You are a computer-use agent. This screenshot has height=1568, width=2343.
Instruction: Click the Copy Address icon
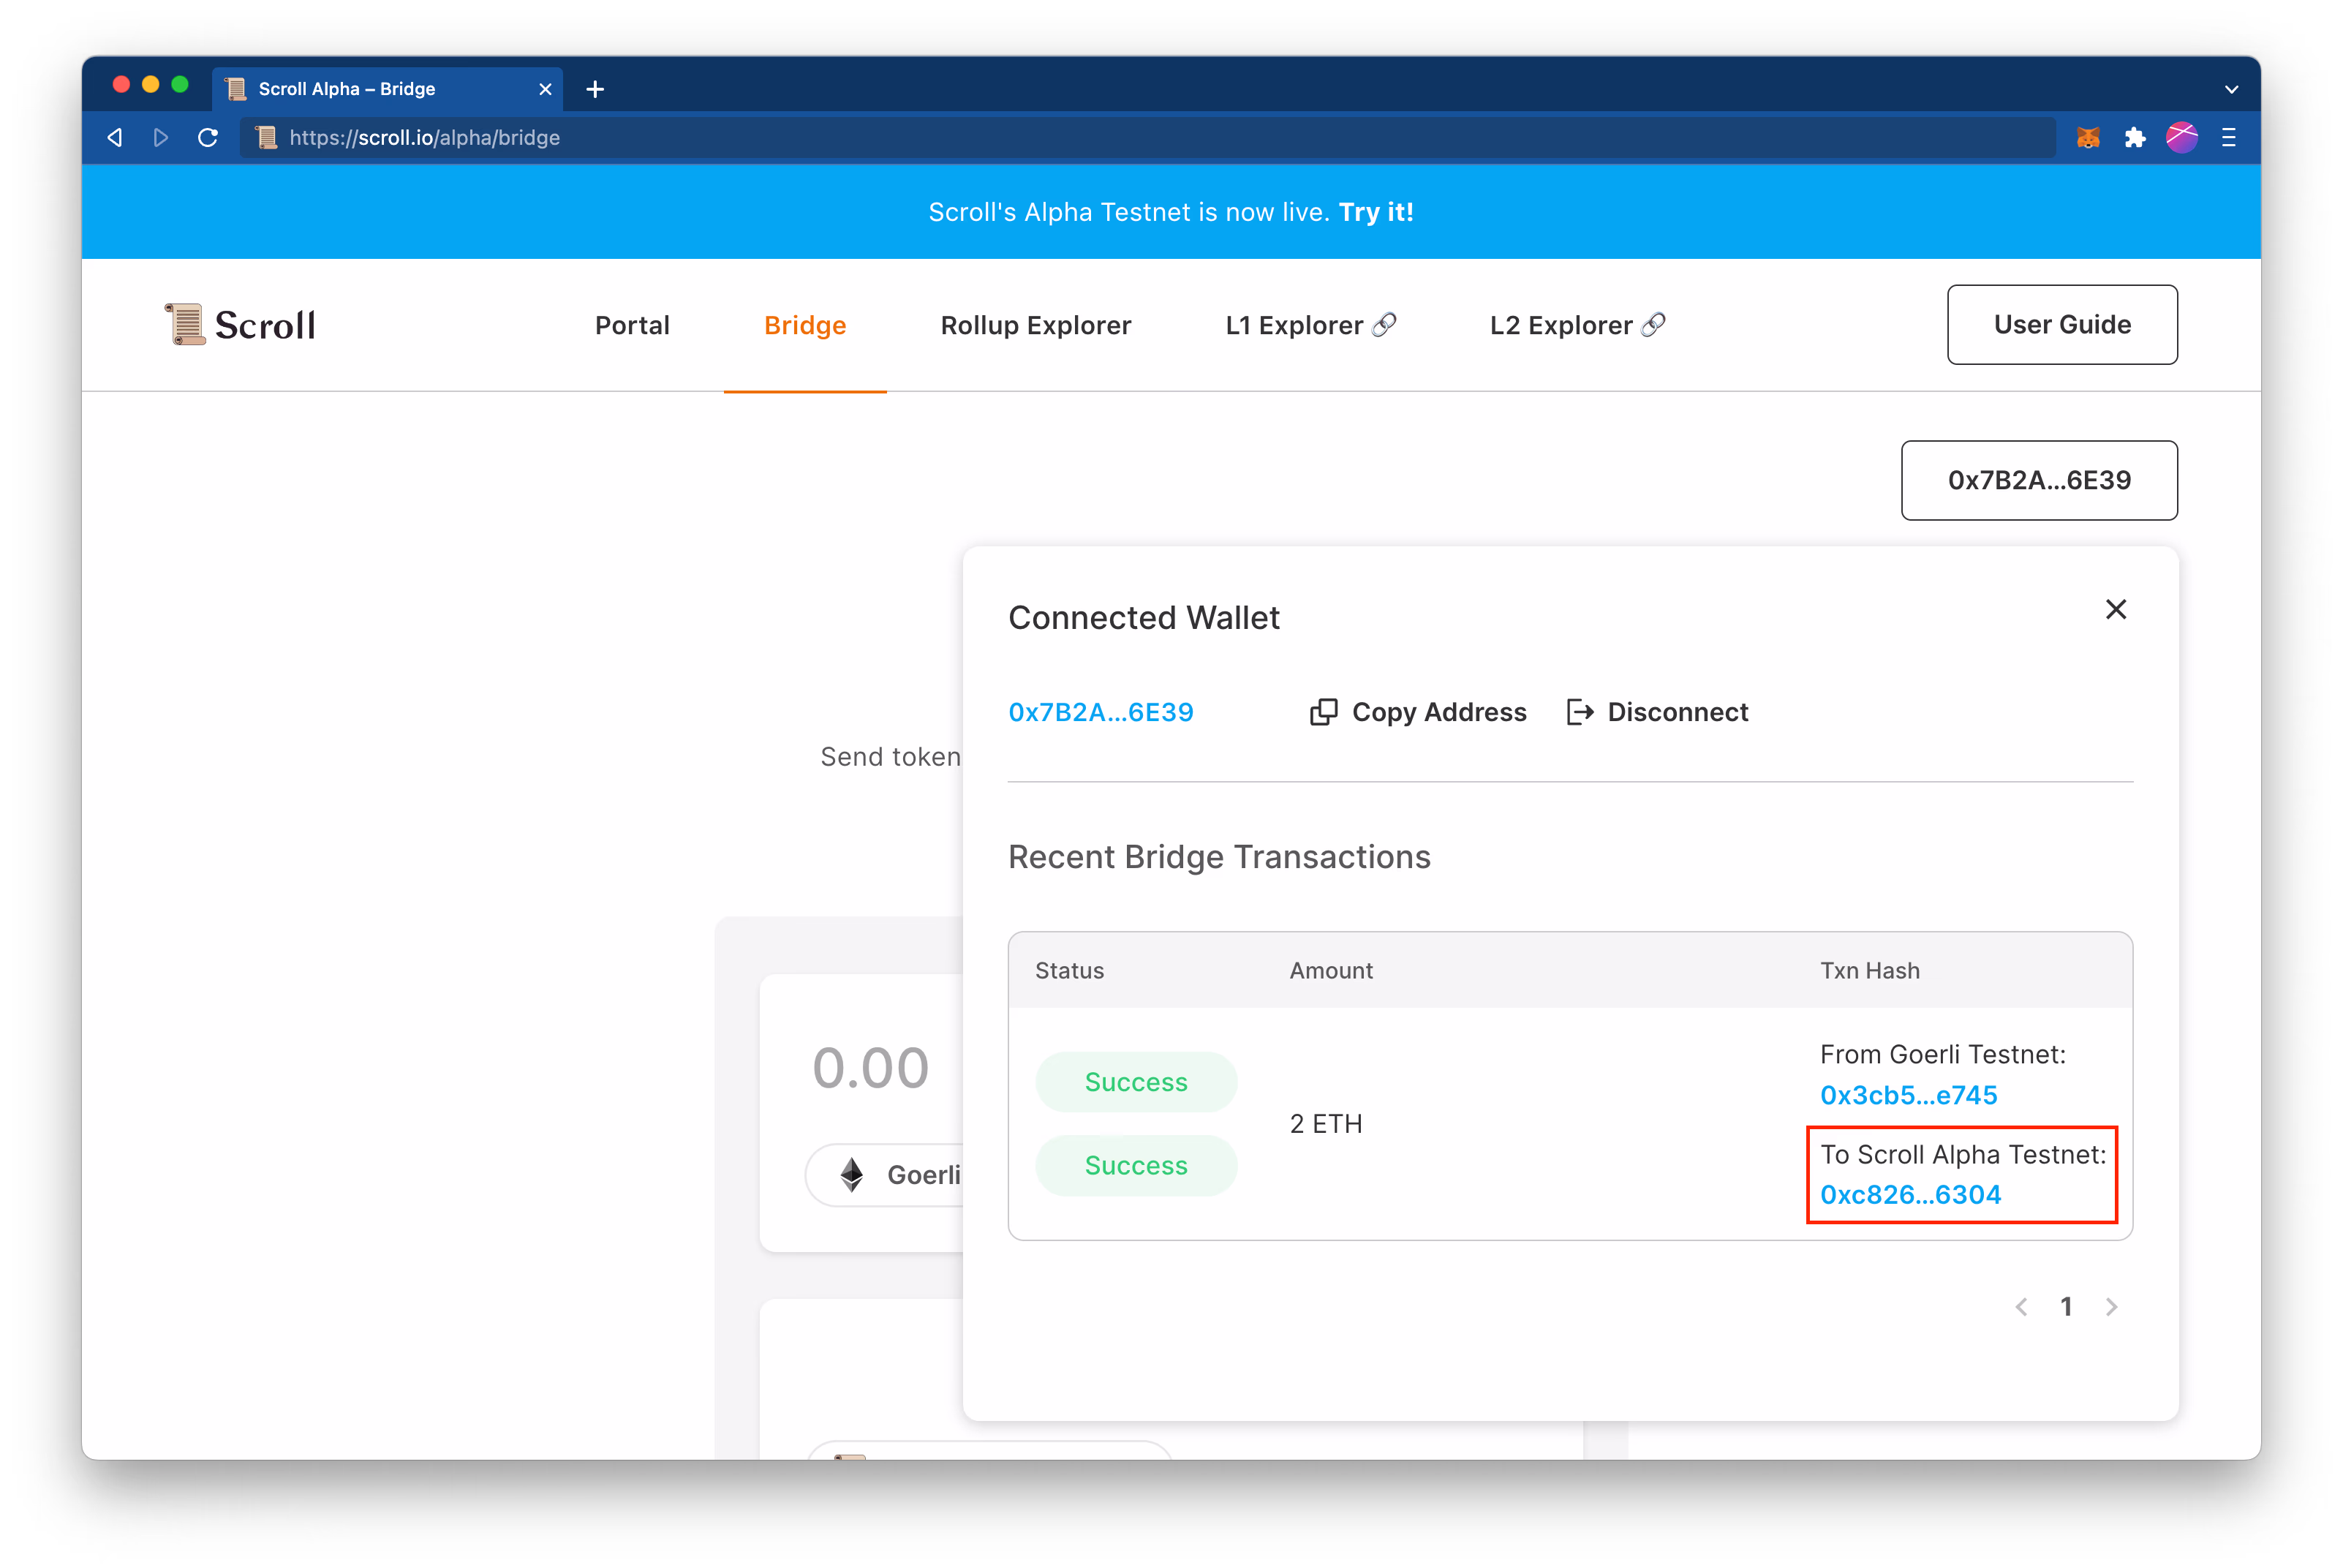coord(1323,712)
